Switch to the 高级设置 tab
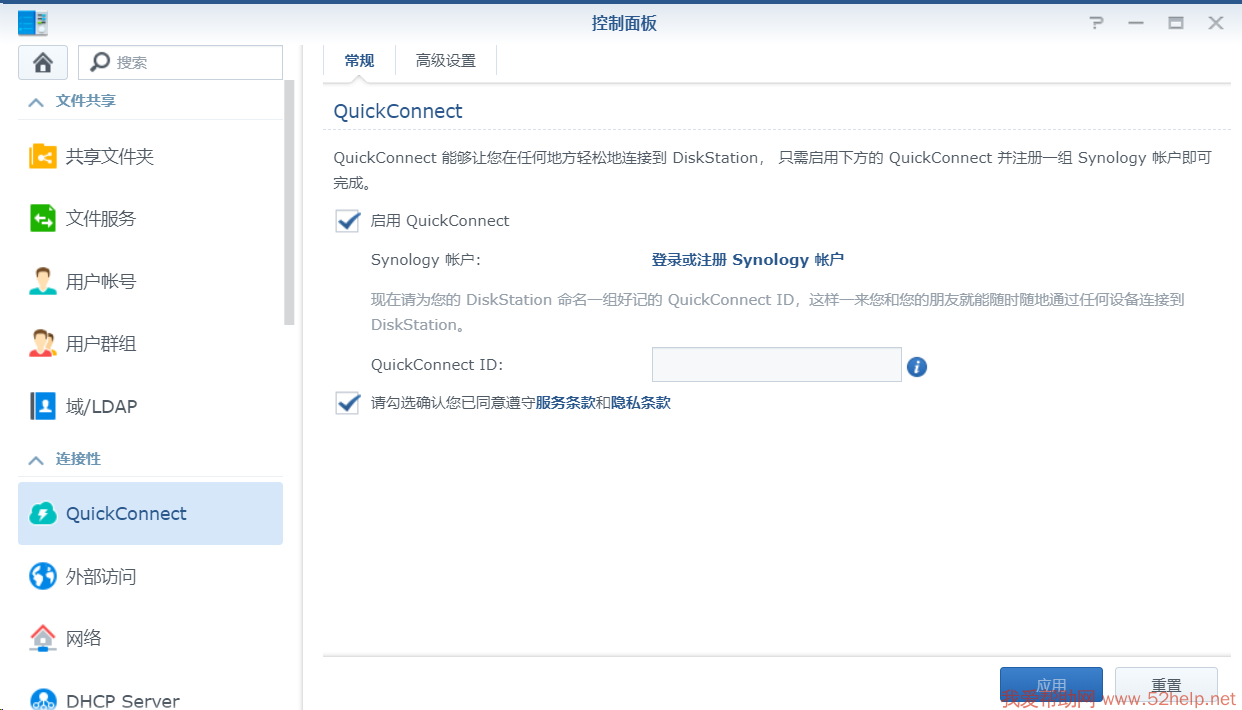 446,61
